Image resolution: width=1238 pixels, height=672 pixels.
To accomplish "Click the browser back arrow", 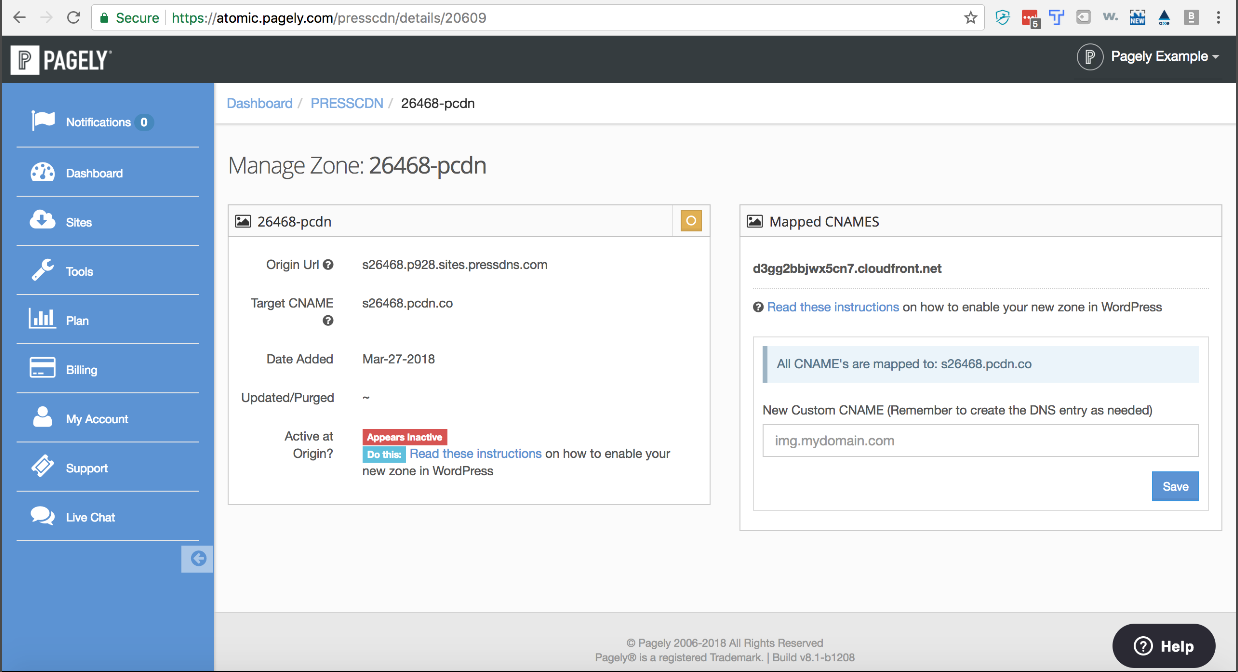I will tap(19, 17).
